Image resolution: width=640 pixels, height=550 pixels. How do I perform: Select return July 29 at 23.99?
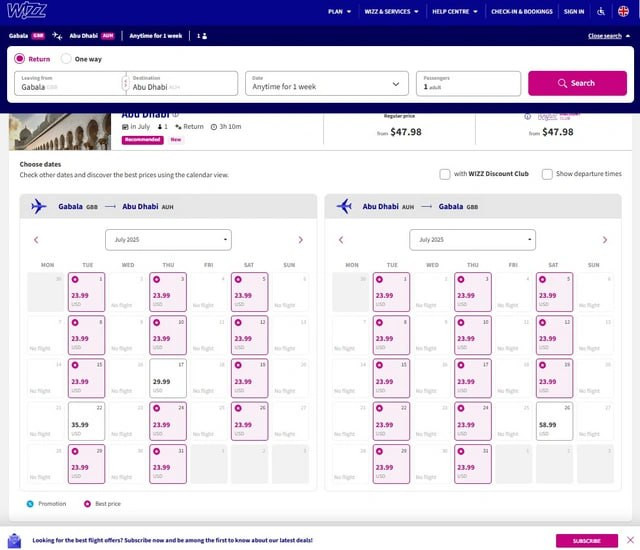point(391,464)
